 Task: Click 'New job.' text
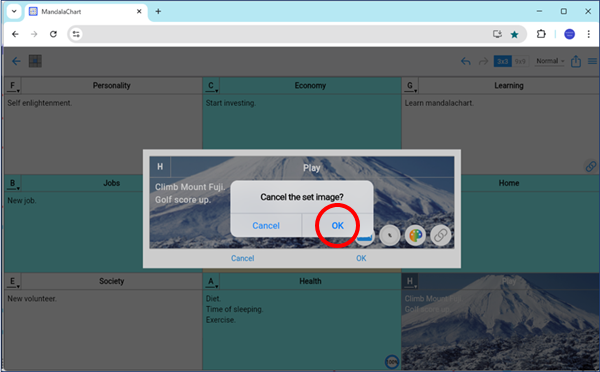point(22,201)
